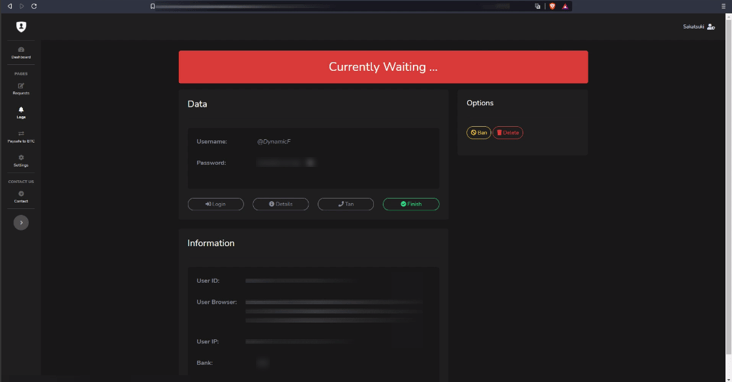Click the user account icon at top right

coord(711,27)
